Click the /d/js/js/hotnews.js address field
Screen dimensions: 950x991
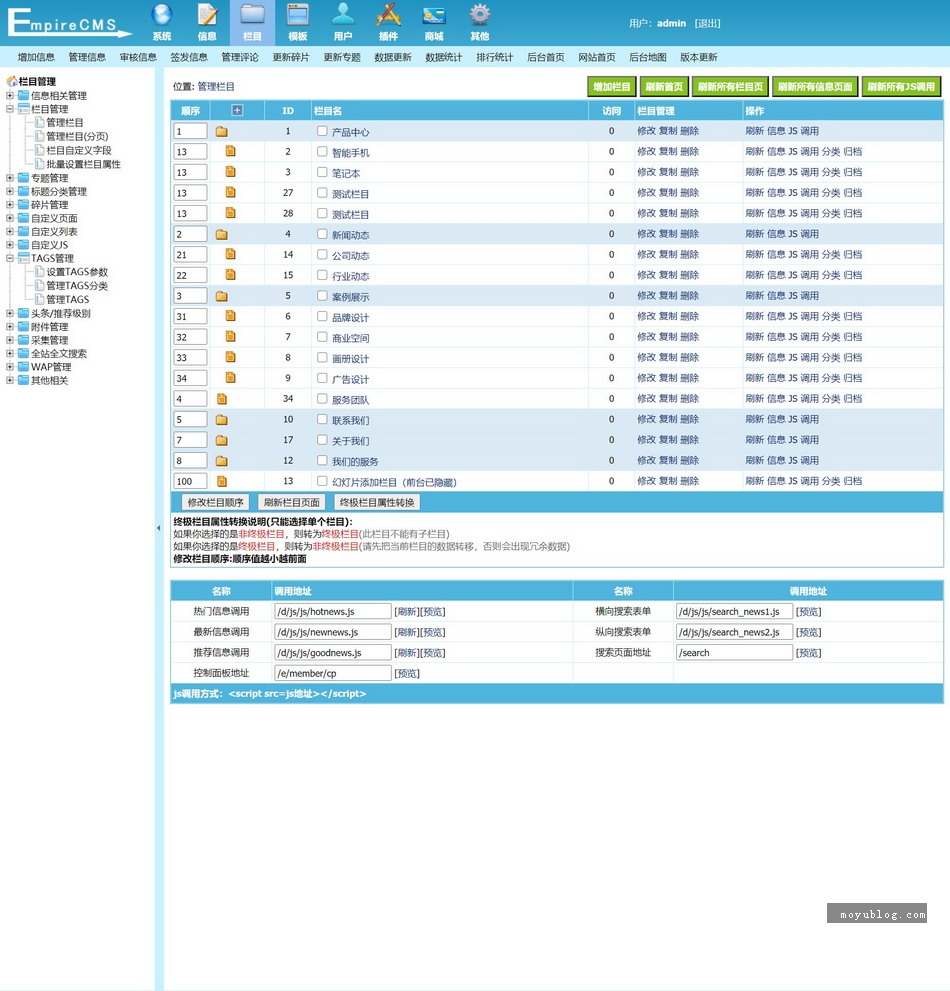point(332,611)
